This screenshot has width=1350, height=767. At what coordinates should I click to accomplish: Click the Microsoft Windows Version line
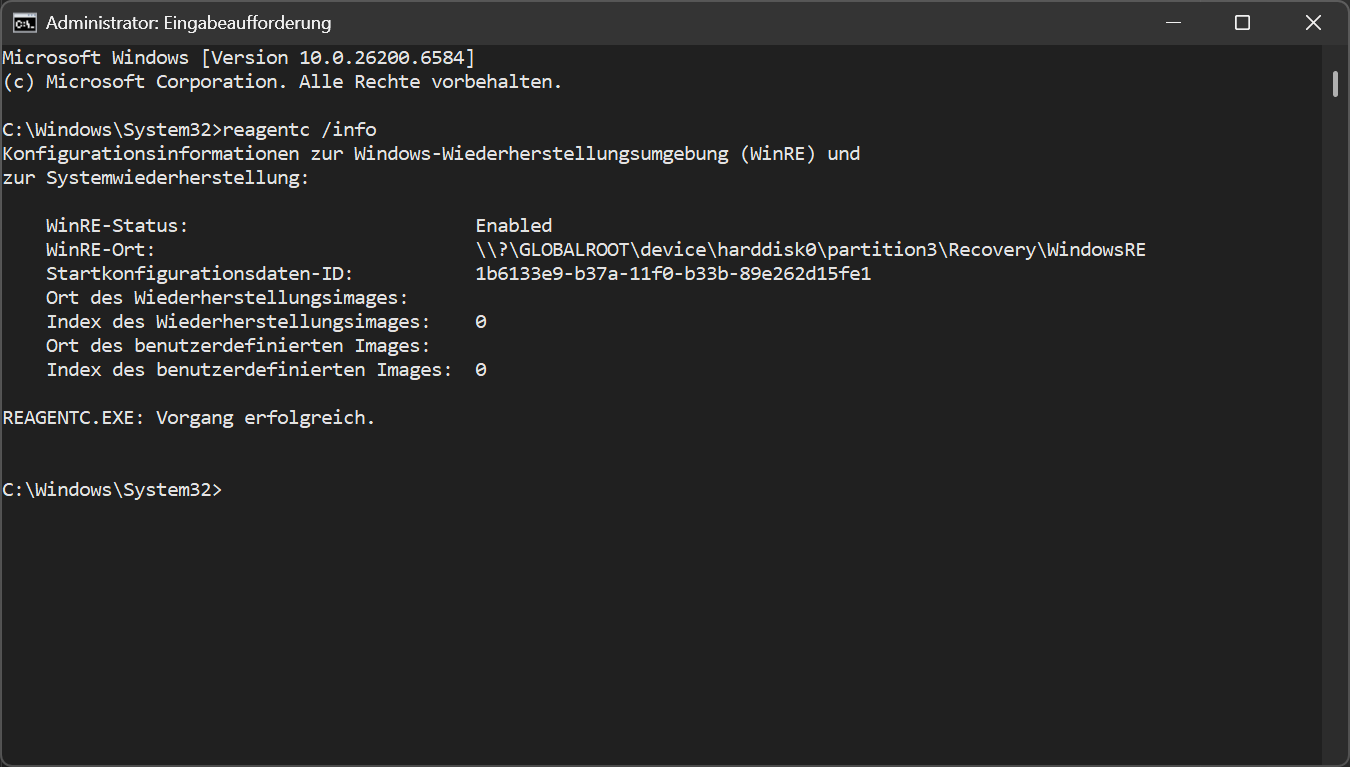(239, 58)
